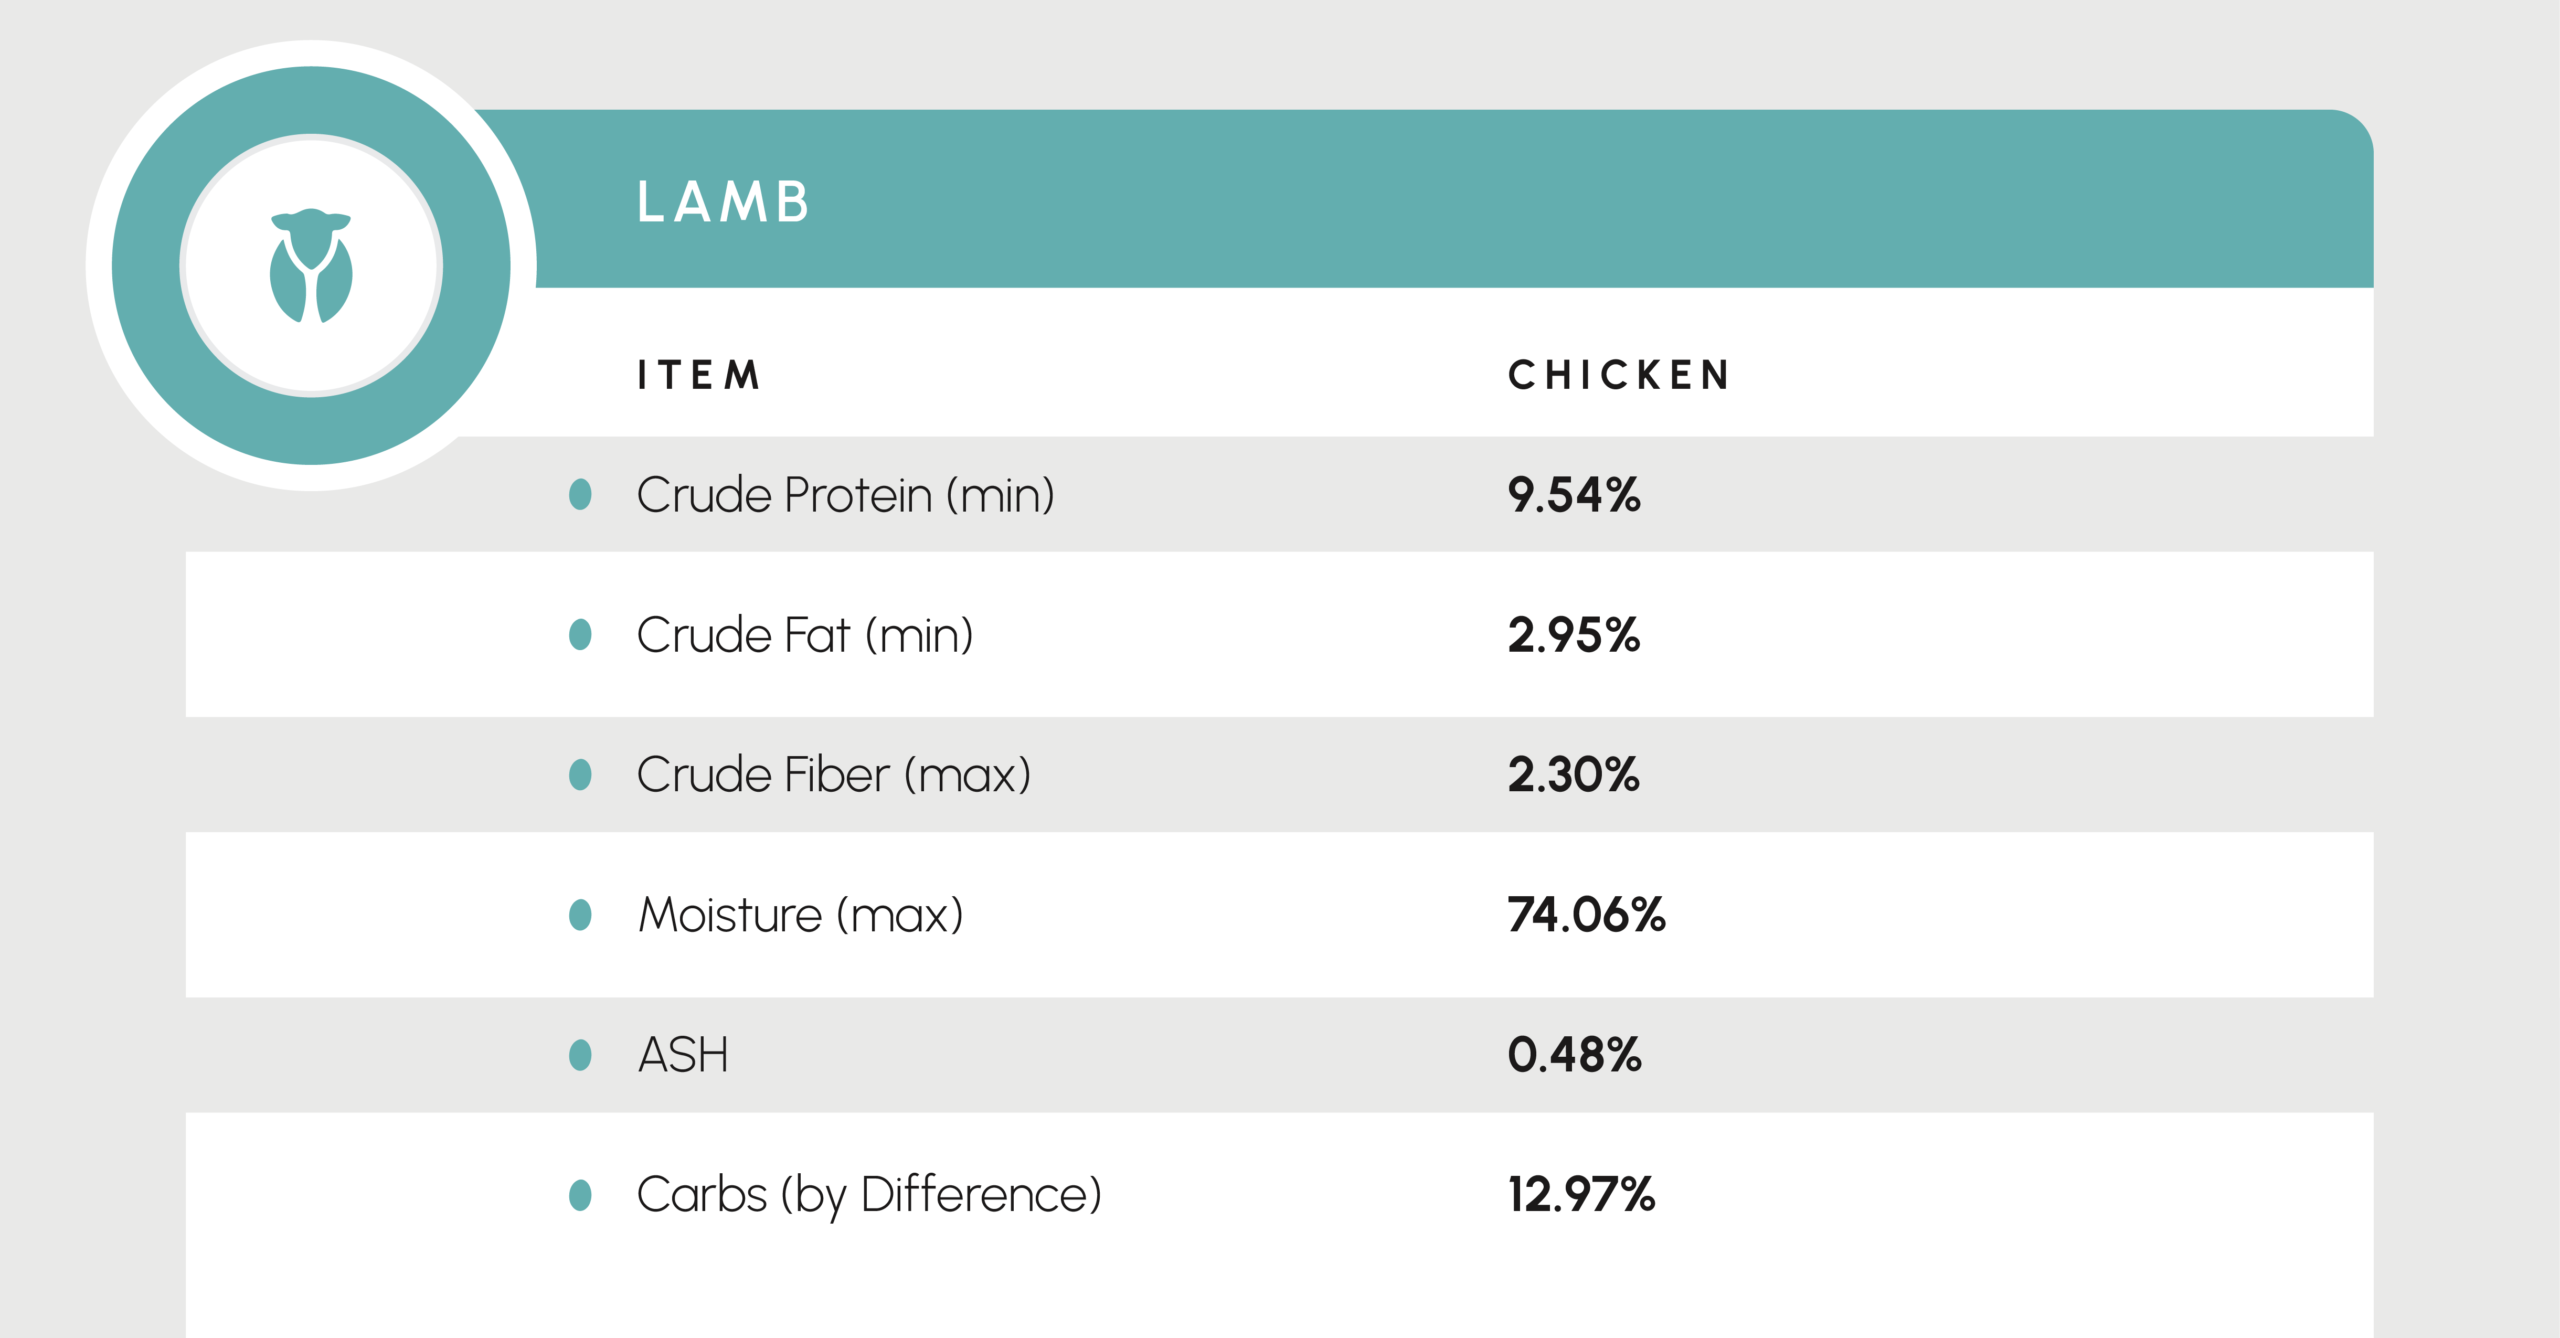Click the 0.48% ash value
This screenshot has height=1338, width=2560.
[1575, 1055]
